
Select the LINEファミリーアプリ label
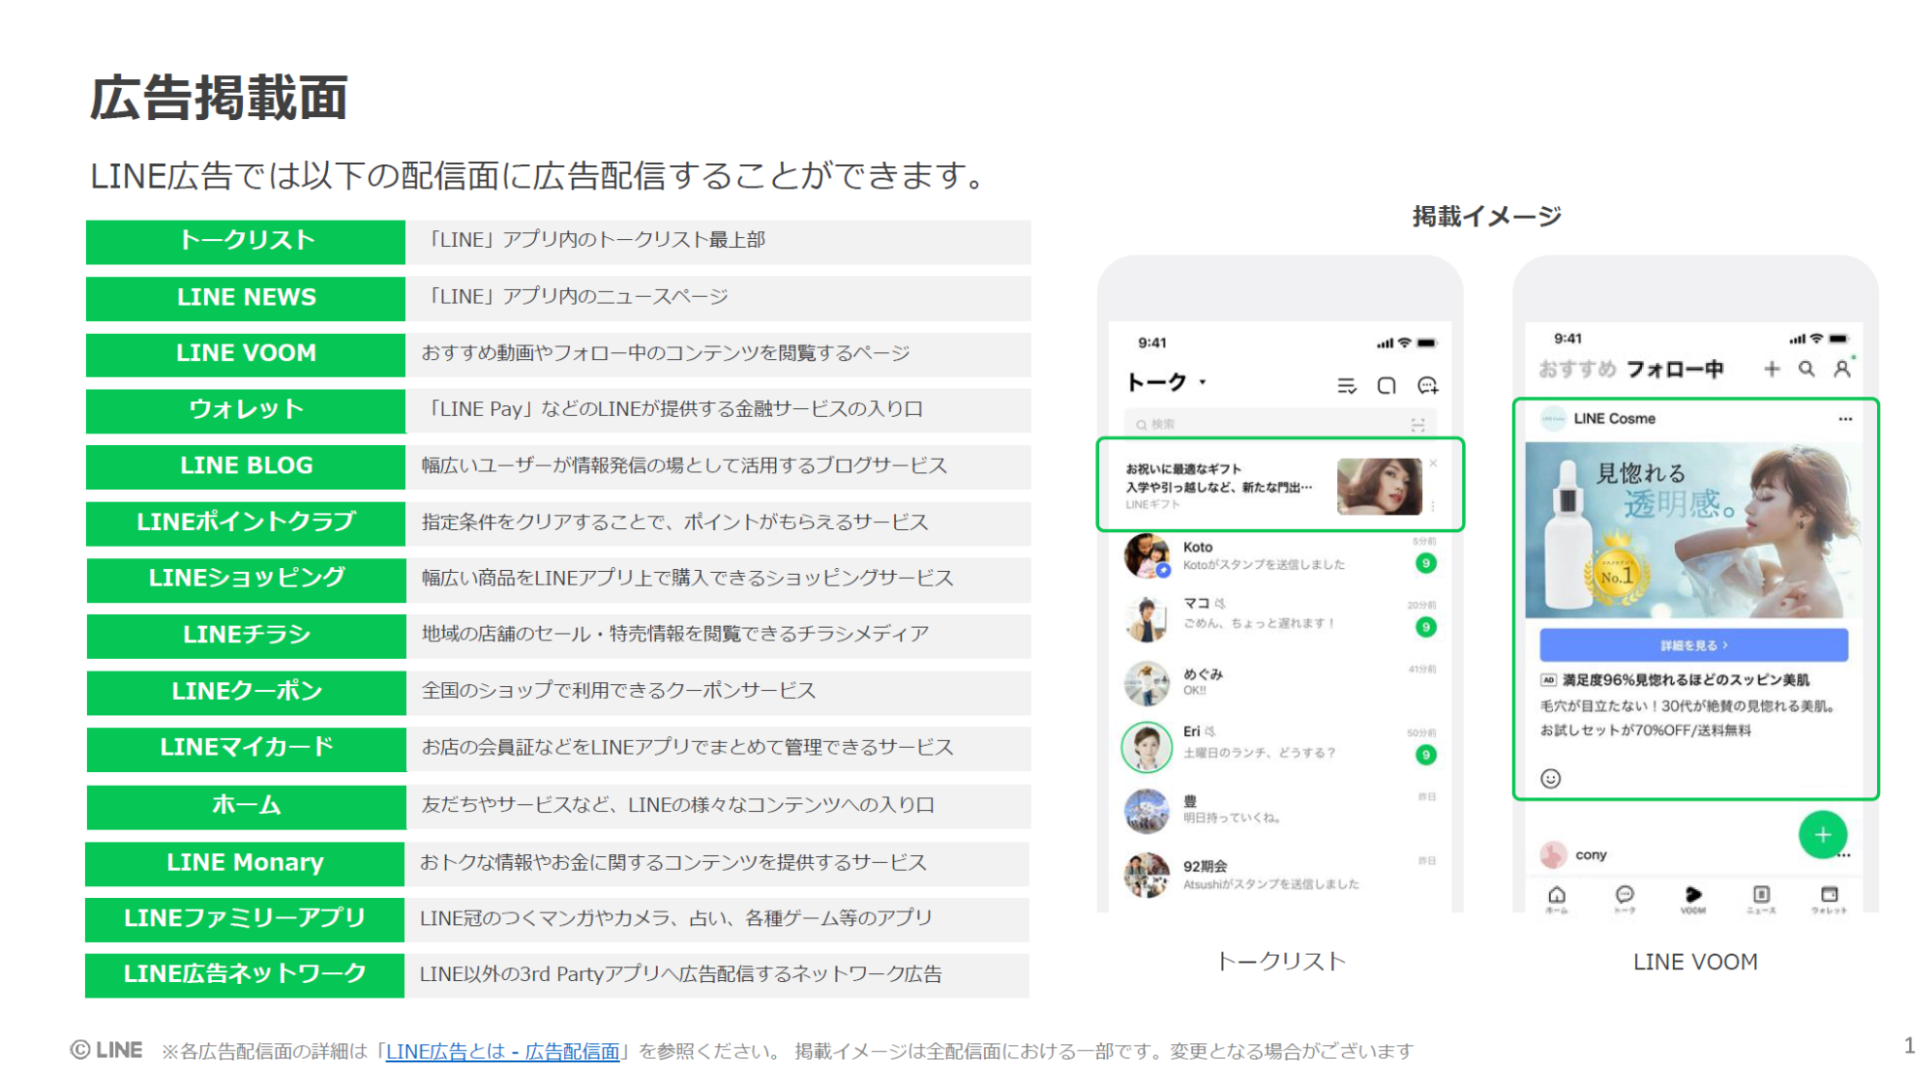246,919
